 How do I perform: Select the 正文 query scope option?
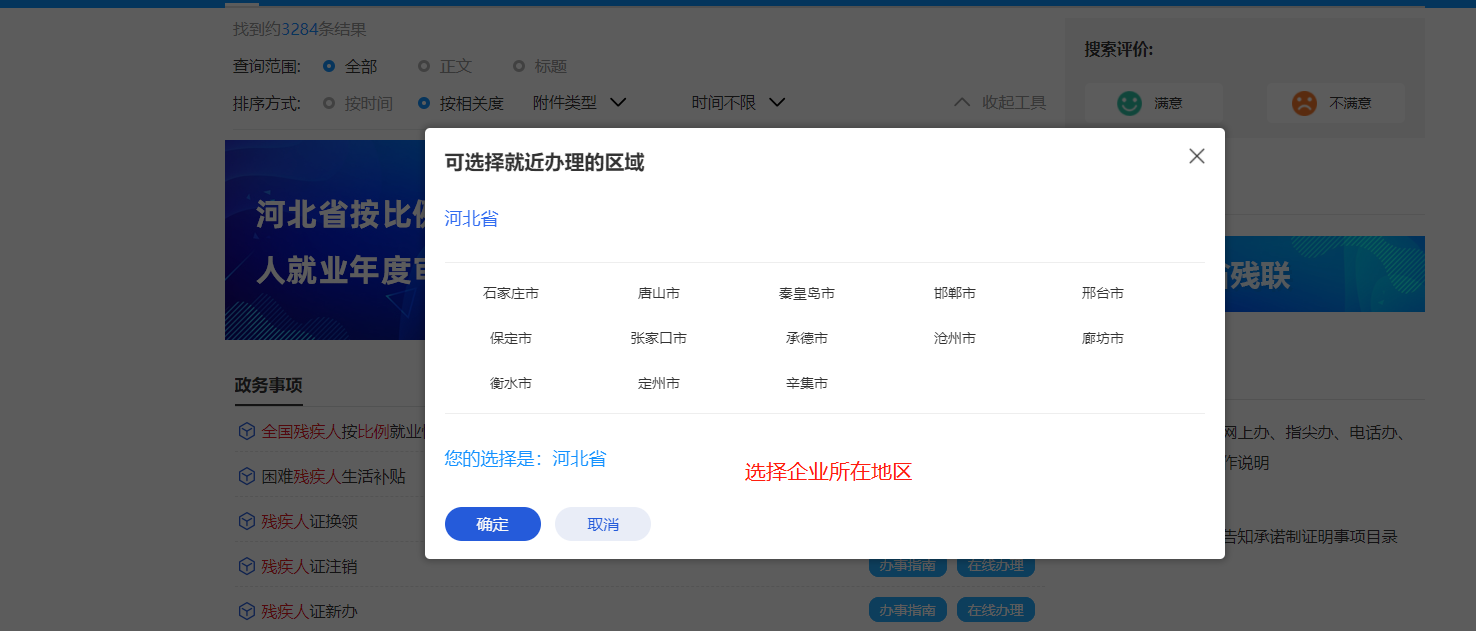click(424, 66)
